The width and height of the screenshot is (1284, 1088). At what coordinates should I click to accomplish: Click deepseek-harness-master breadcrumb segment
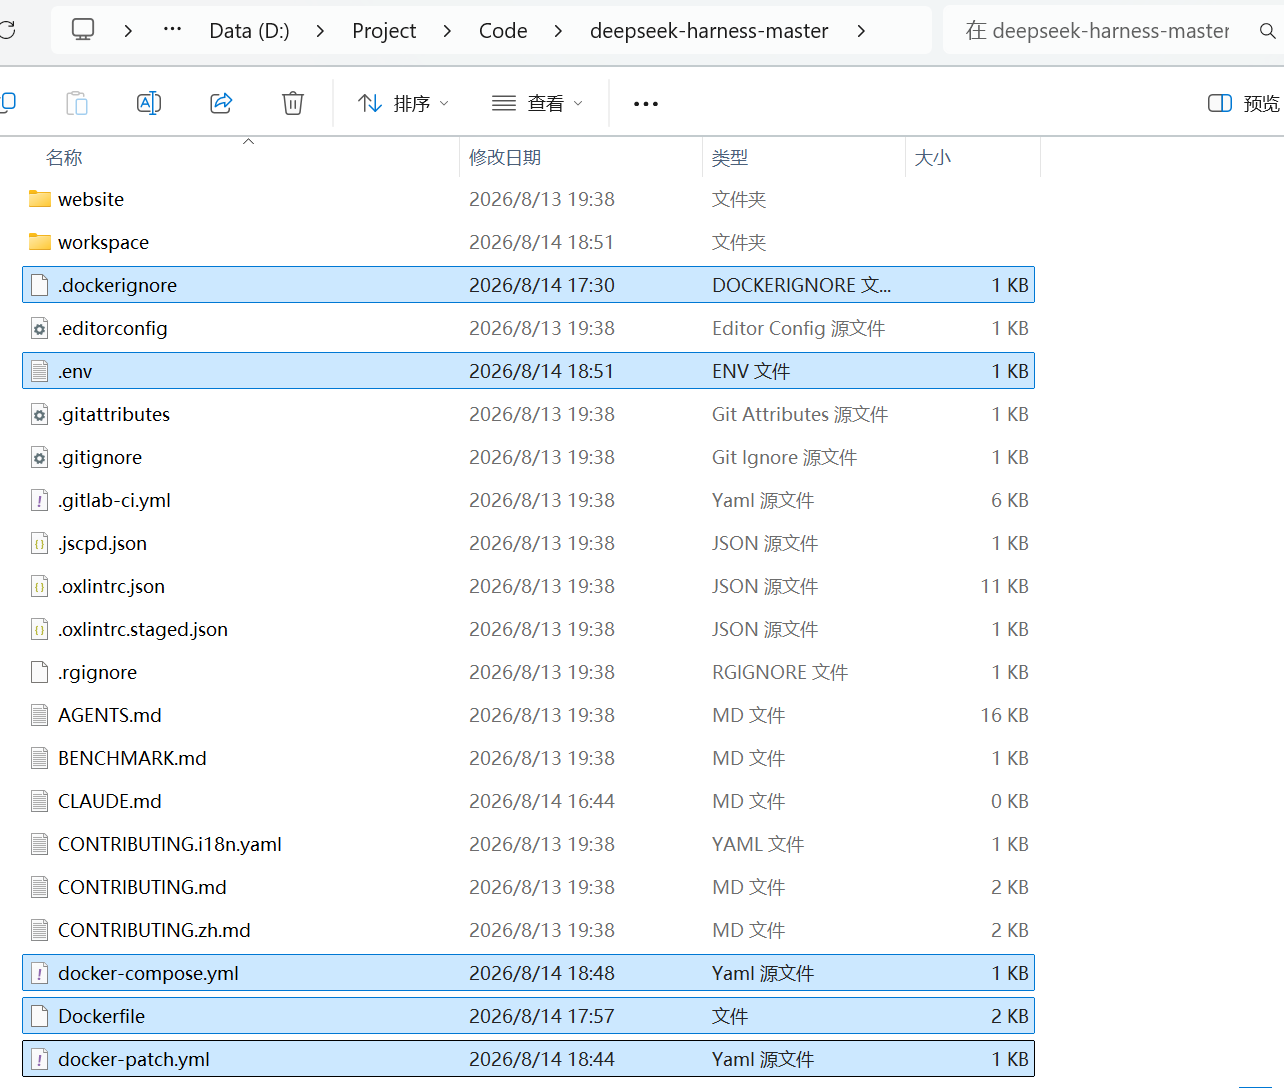709,31
